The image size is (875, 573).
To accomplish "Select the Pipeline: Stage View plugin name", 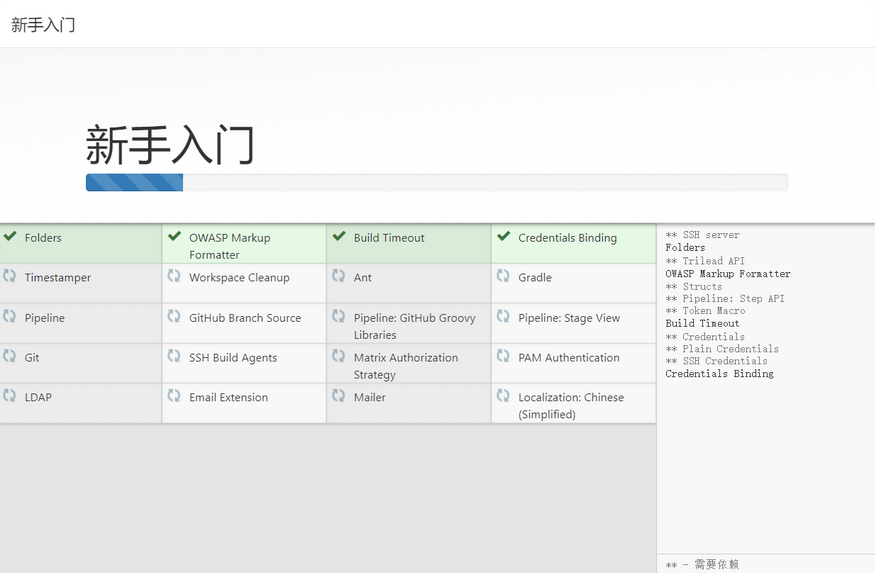I will point(569,318).
